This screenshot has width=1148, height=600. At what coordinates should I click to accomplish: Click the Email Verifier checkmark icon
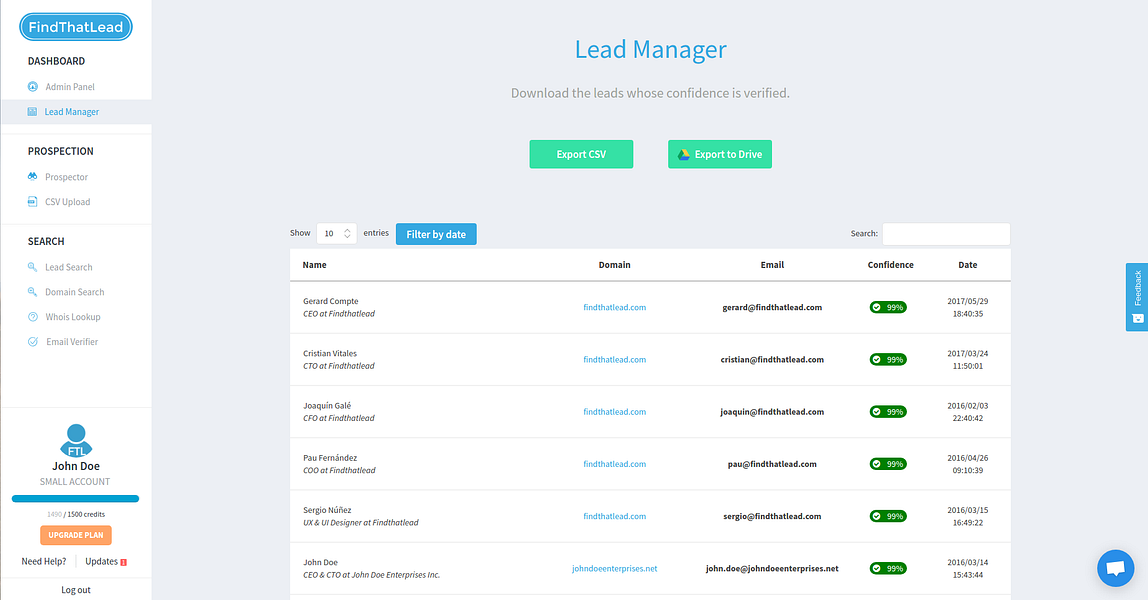pos(32,342)
